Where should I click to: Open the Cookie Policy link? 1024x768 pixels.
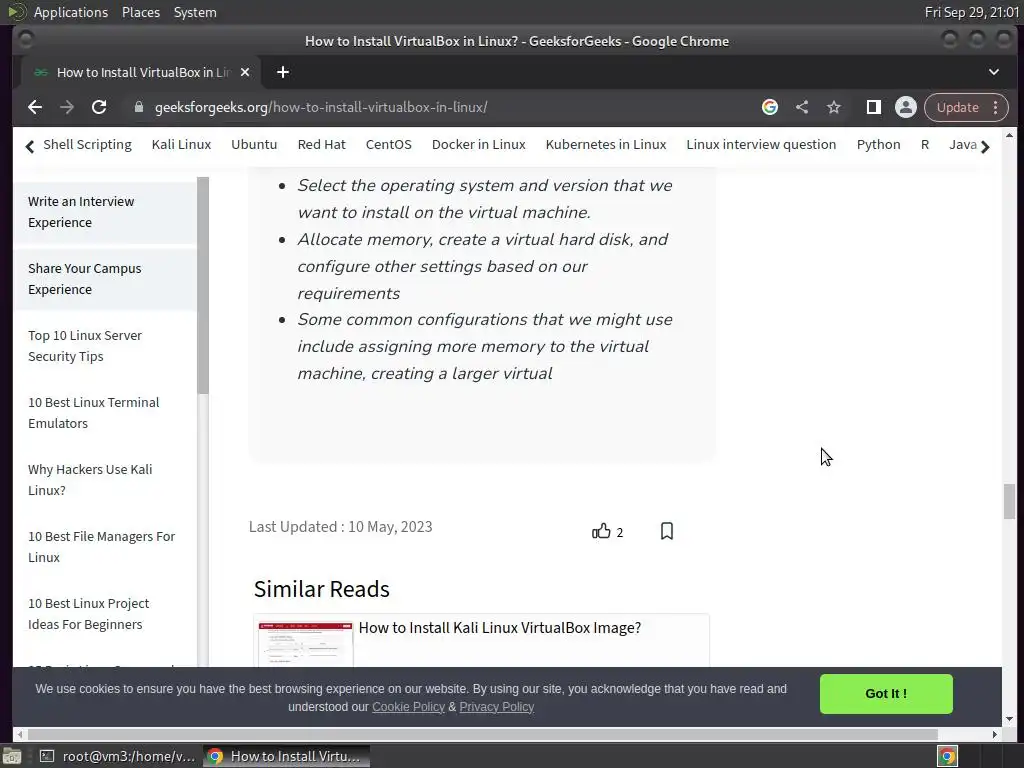[408, 707]
